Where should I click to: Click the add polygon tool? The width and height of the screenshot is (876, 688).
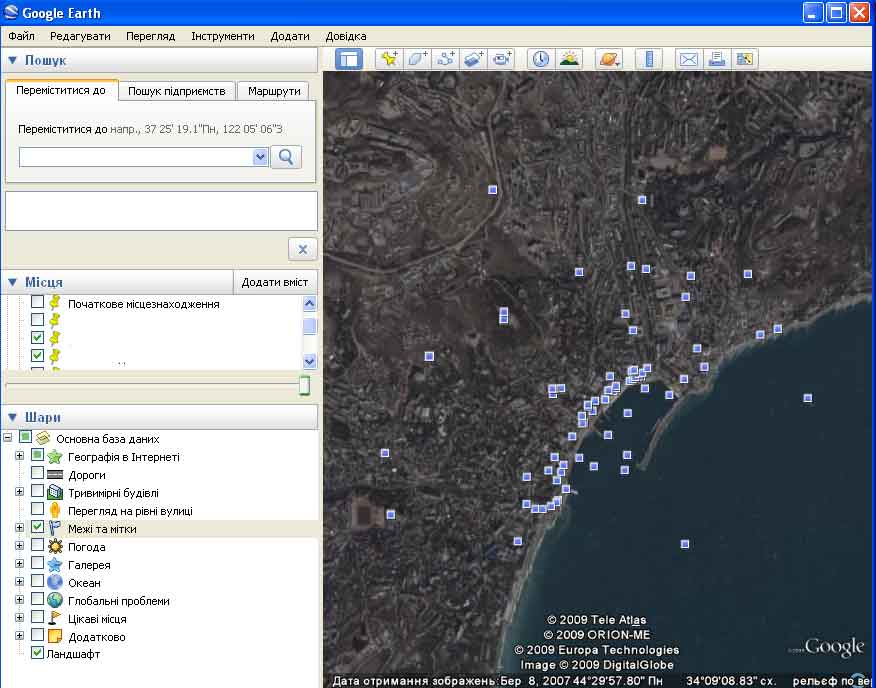pyautogui.click(x=417, y=59)
